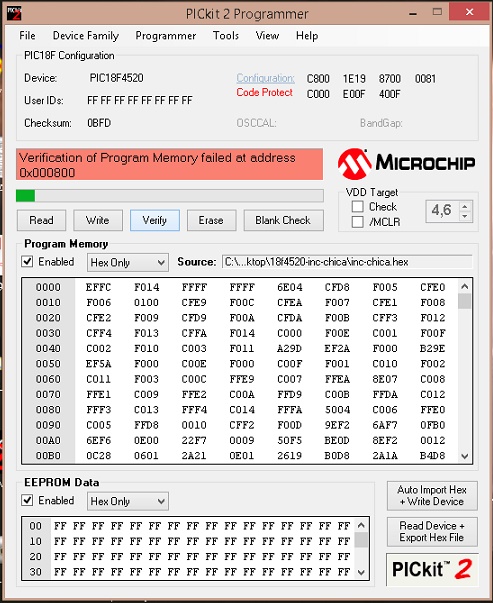Toggle the VDD Target Check checkbox
The height and width of the screenshot is (603, 493).
pos(358,207)
